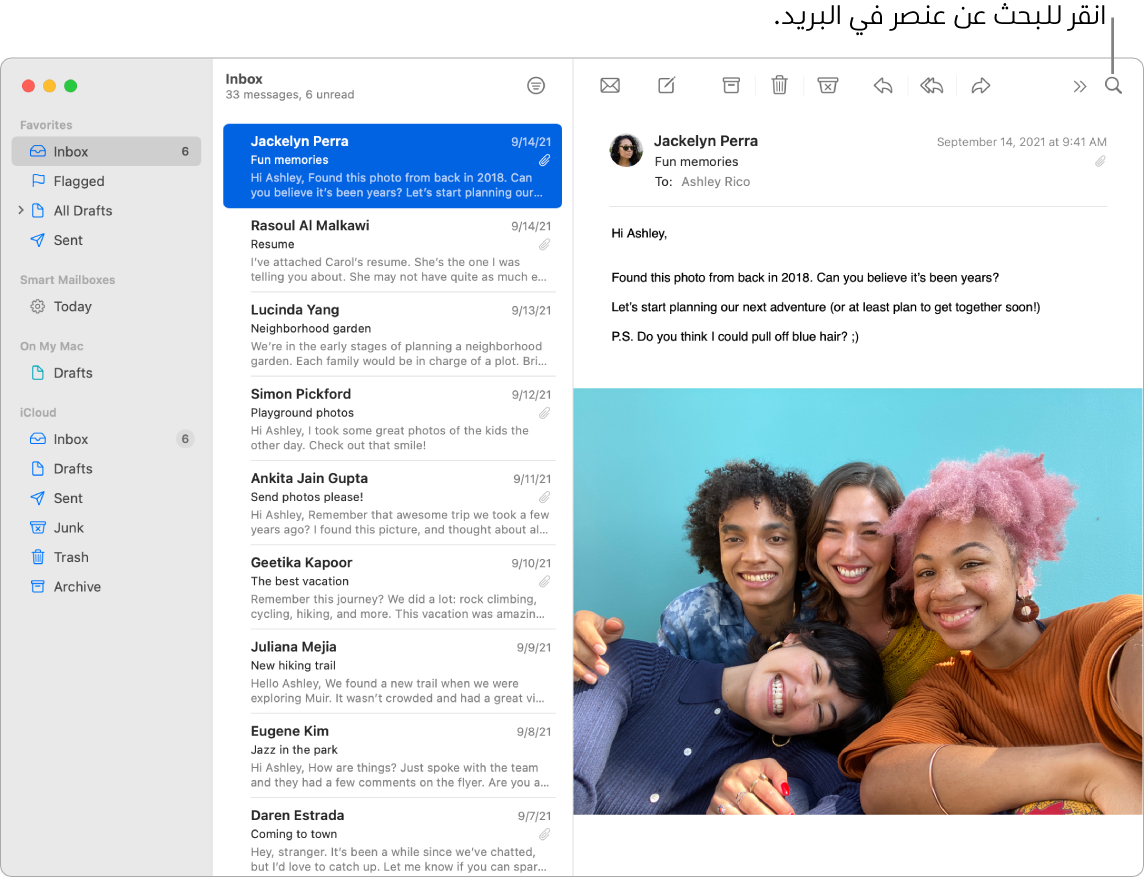Delete message with trash toolbar icon
Screen dimensions: 1144x878
pos(779,85)
